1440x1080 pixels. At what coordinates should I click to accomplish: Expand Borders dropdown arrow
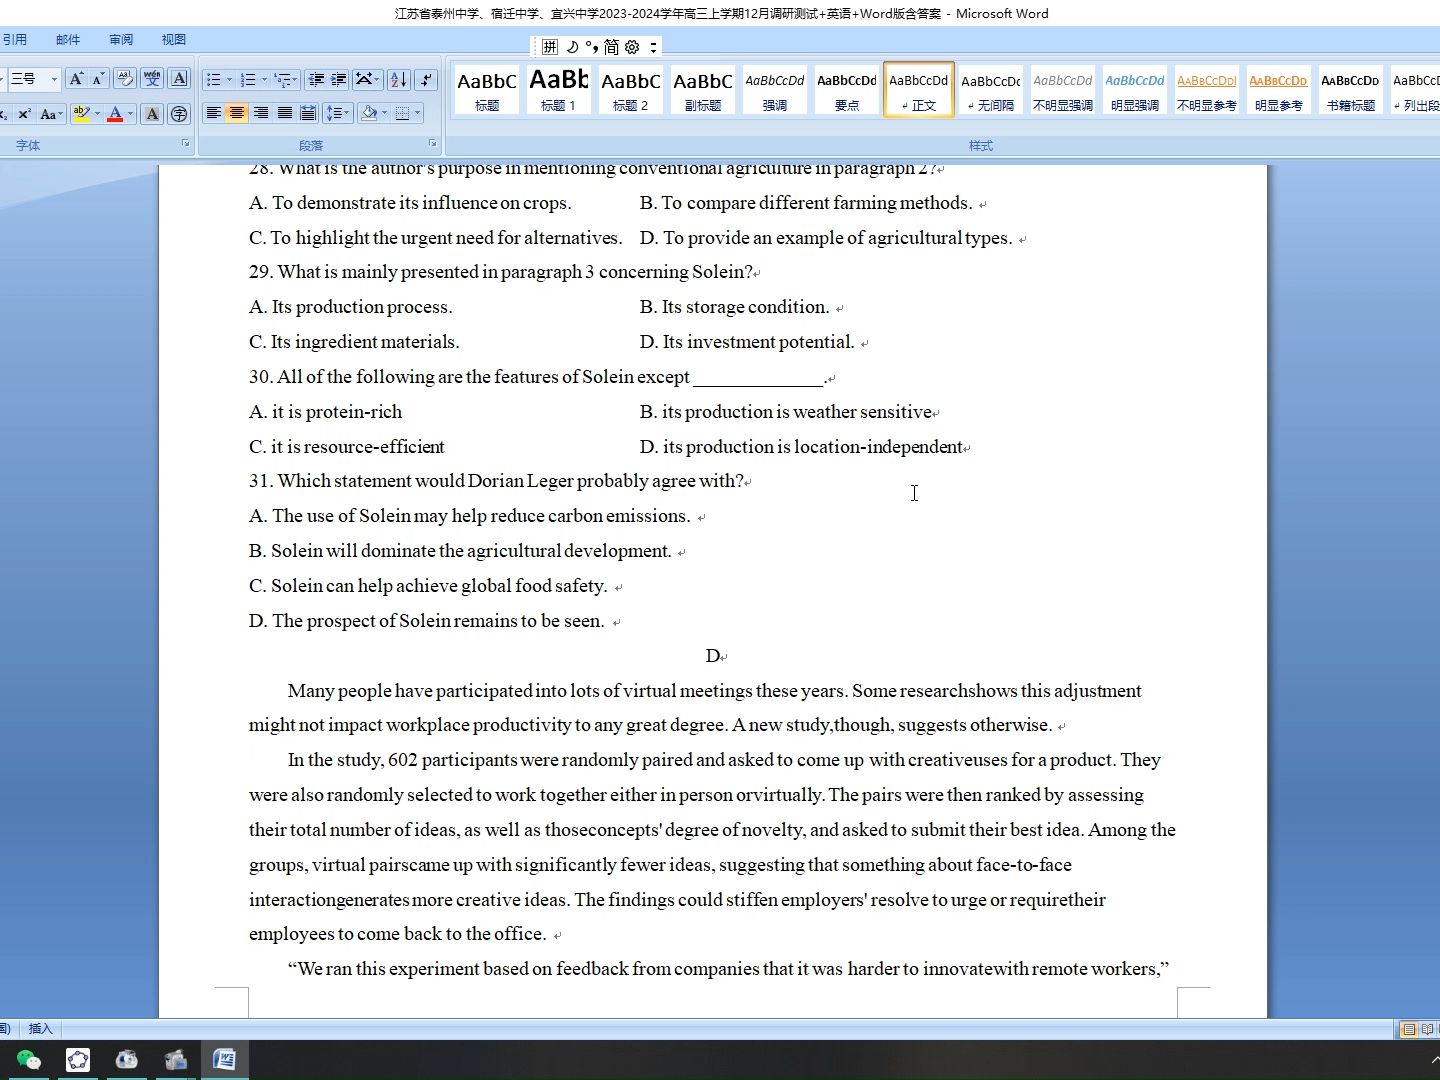coord(418,113)
